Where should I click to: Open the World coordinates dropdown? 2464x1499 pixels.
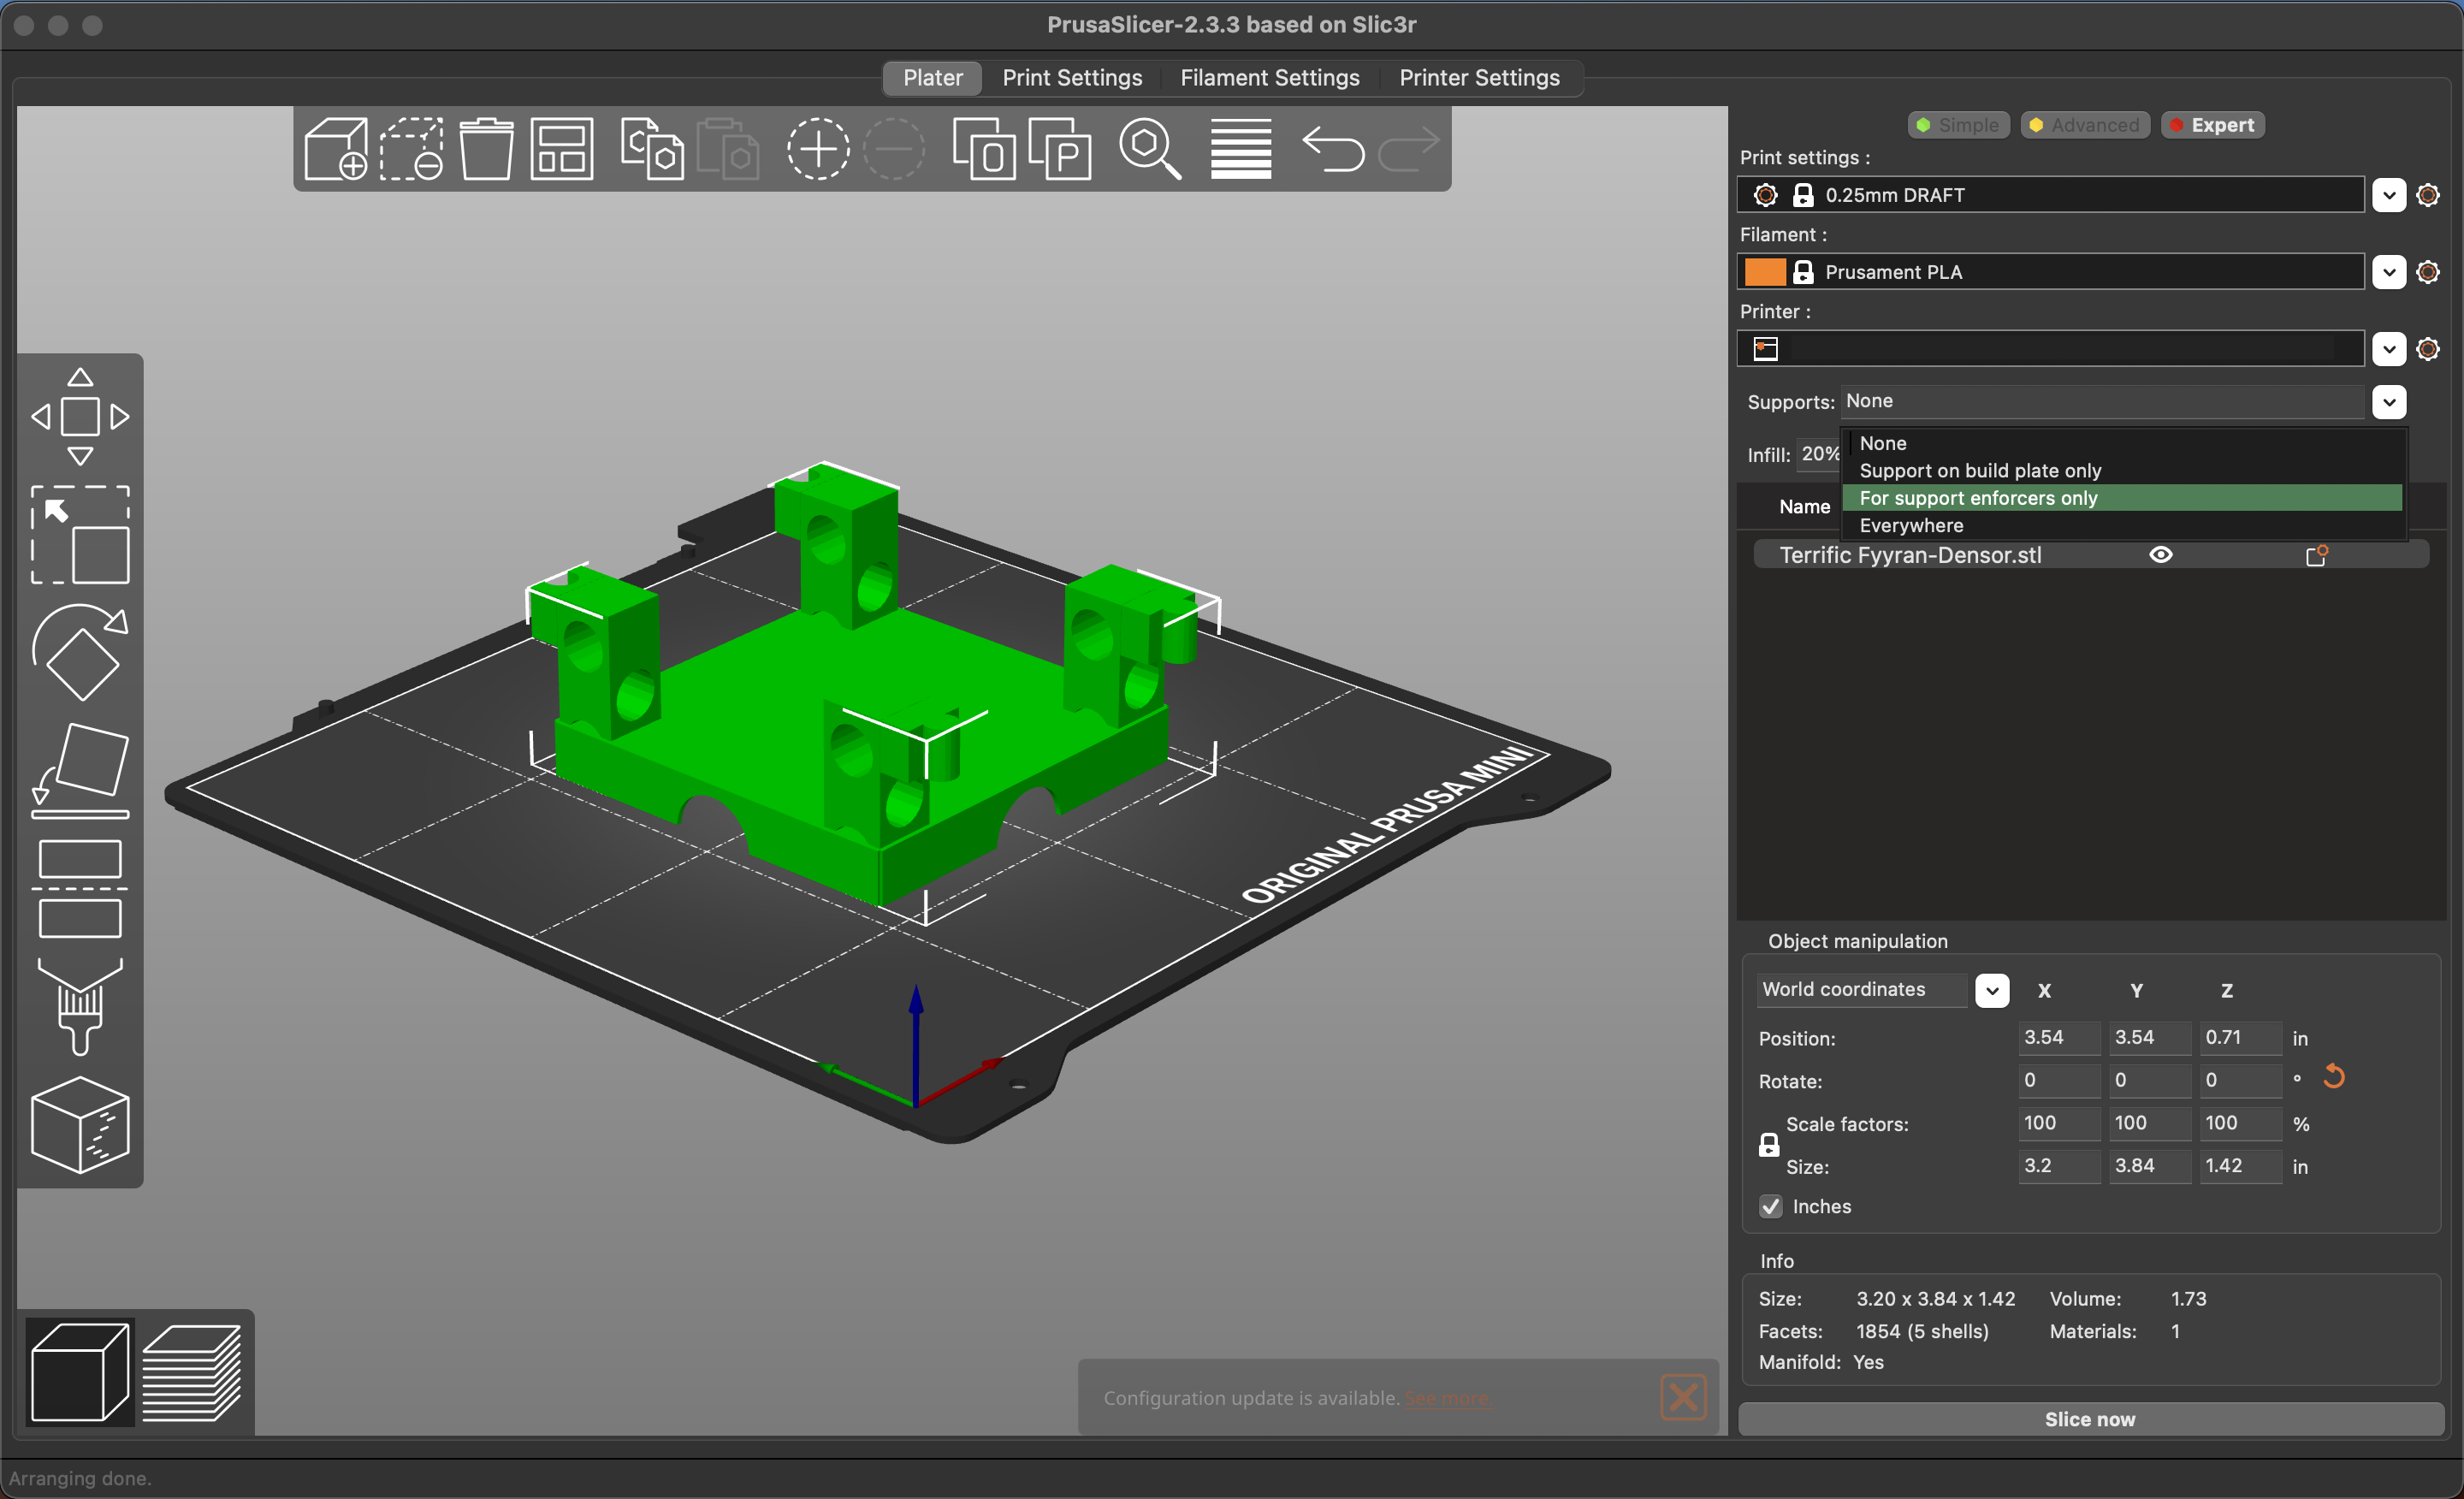coord(1991,990)
